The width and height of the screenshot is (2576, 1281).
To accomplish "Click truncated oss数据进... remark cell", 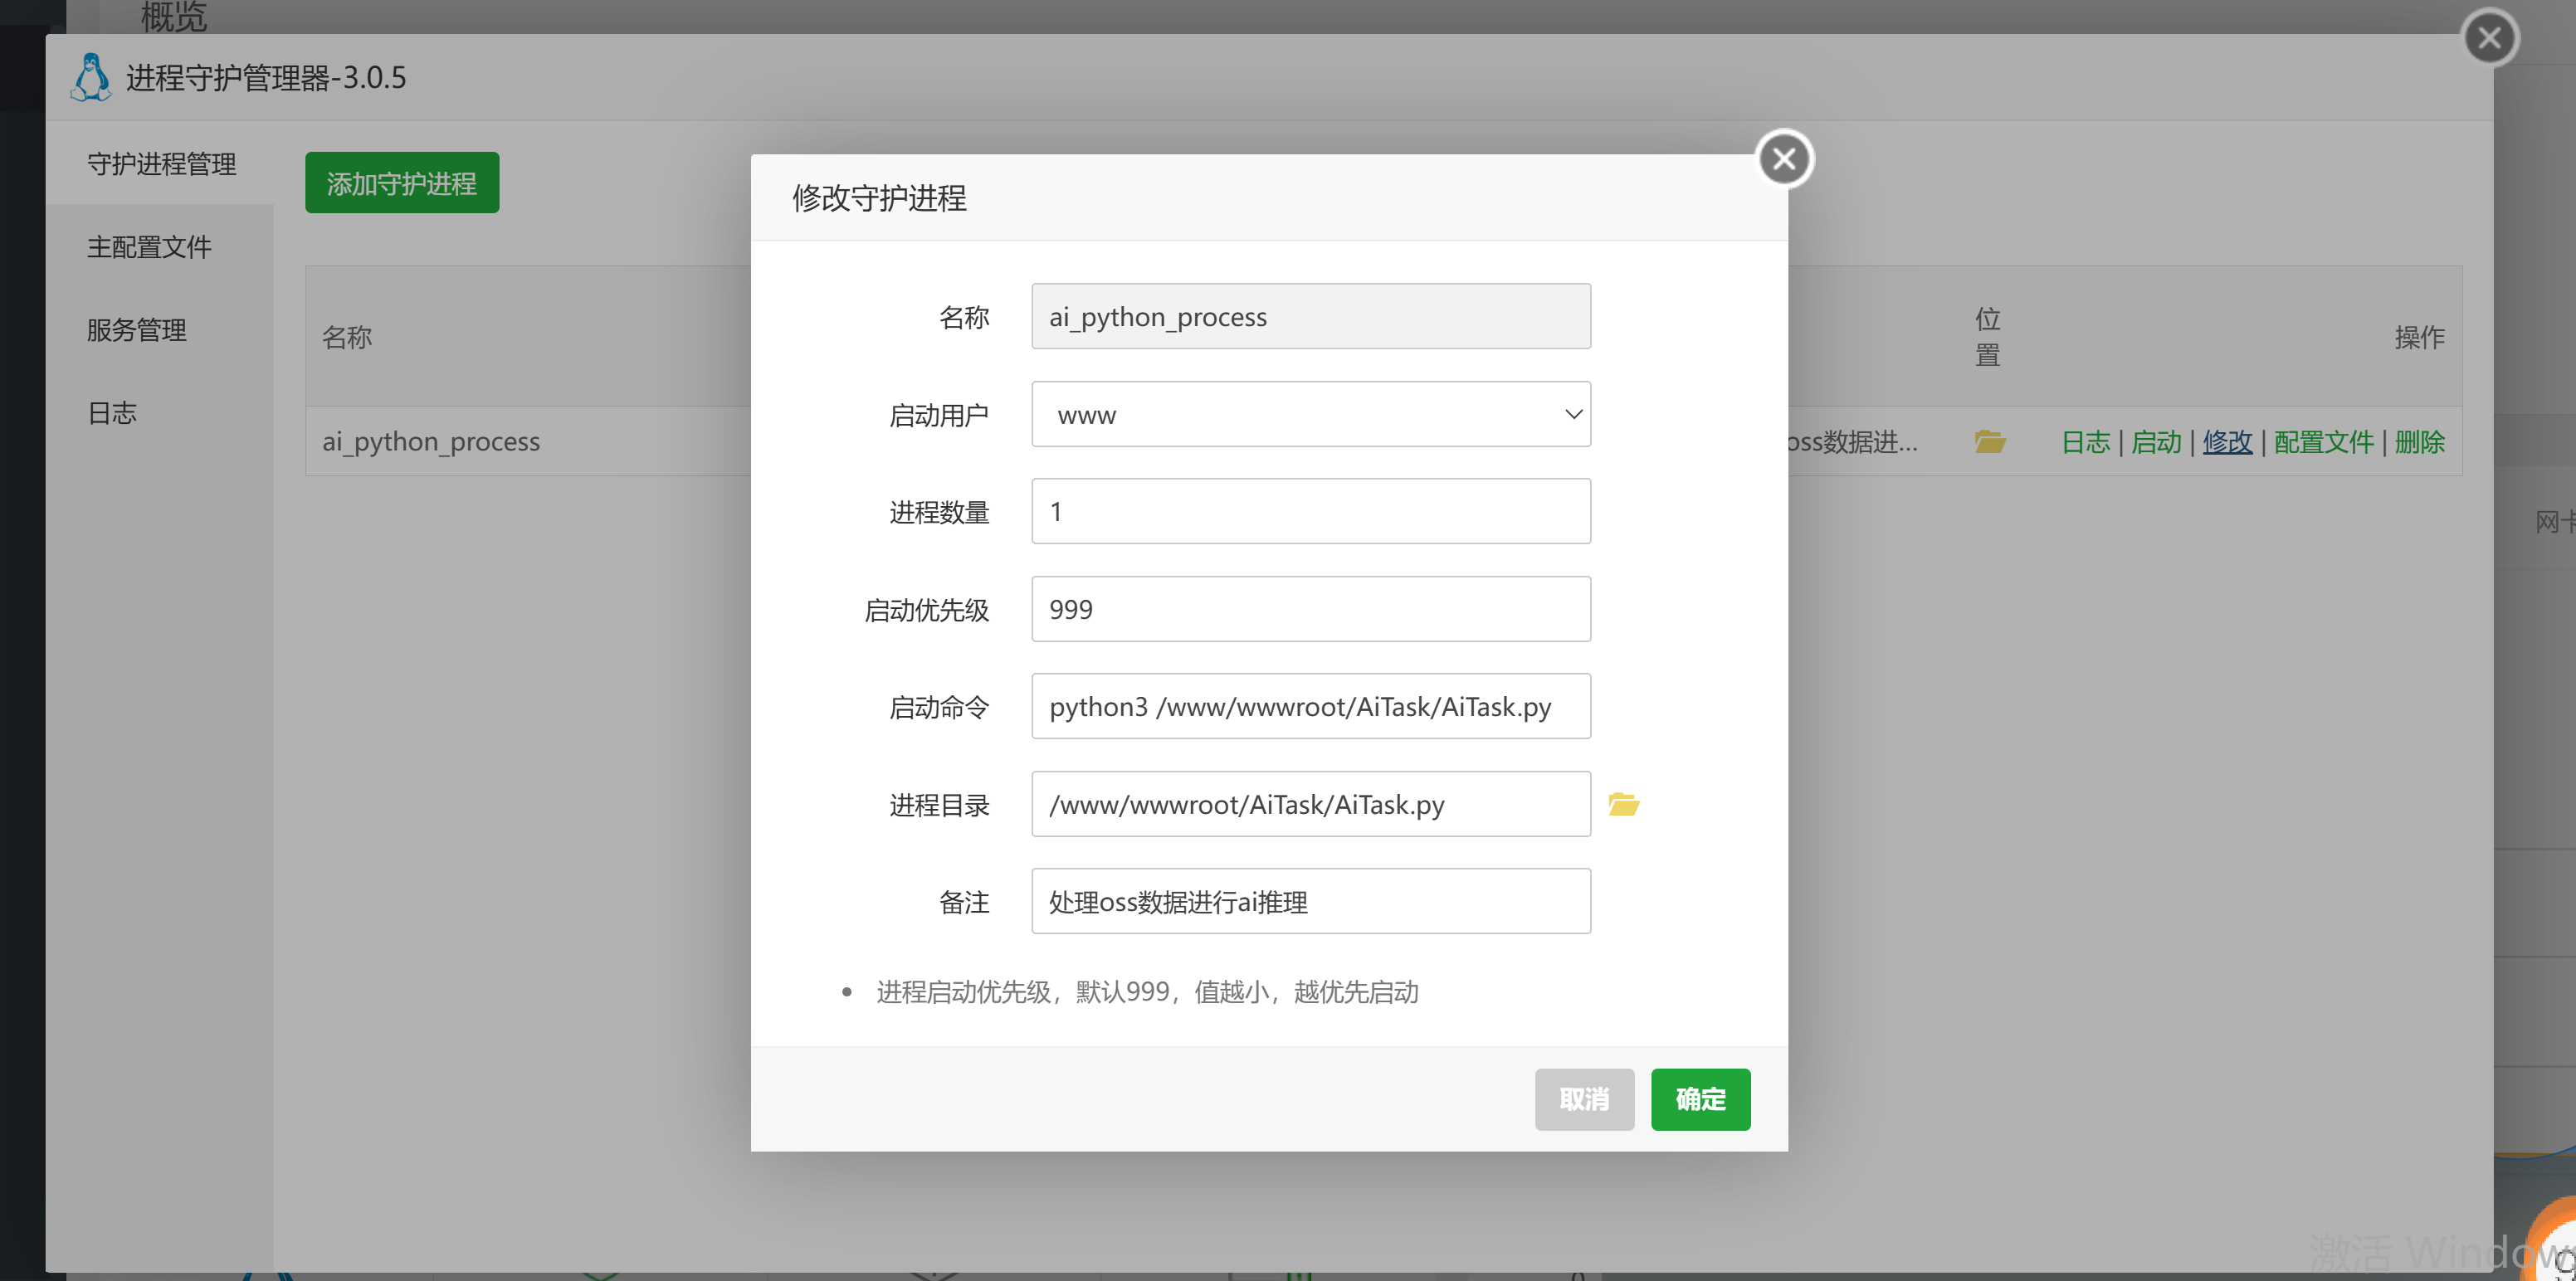I will 1853,441.
